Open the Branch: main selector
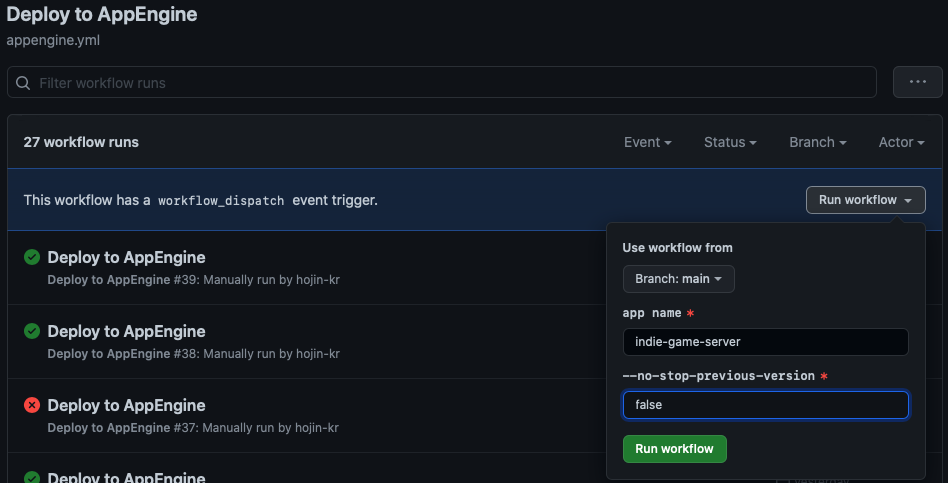 [x=678, y=279]
